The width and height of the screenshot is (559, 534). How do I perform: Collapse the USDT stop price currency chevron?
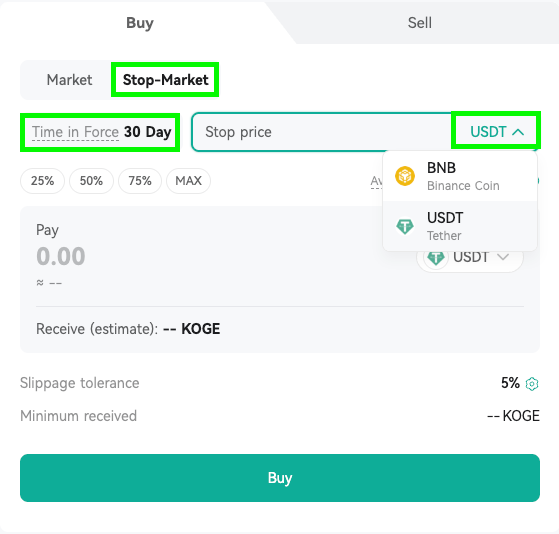(x=518, y=132)
